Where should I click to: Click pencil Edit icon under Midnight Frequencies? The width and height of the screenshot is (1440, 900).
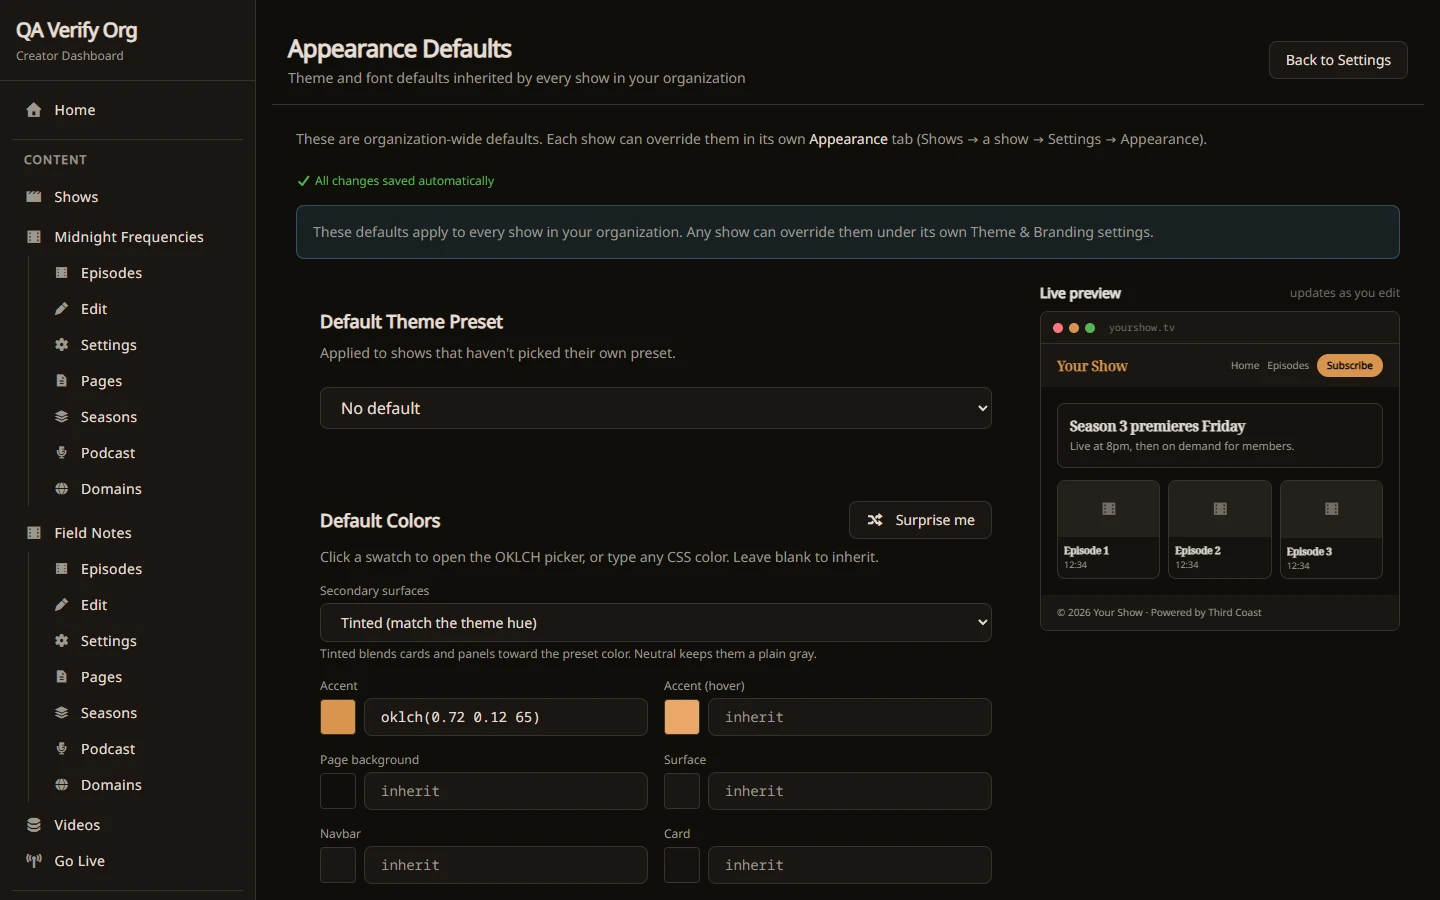click(x=61, y=309)
